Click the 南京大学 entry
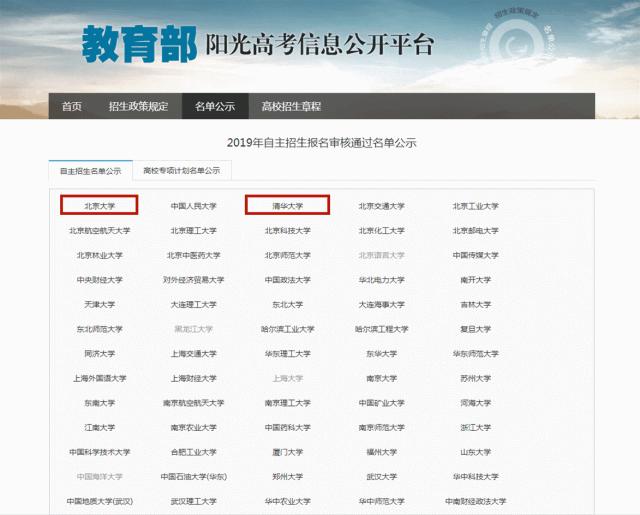 [382, 378]
